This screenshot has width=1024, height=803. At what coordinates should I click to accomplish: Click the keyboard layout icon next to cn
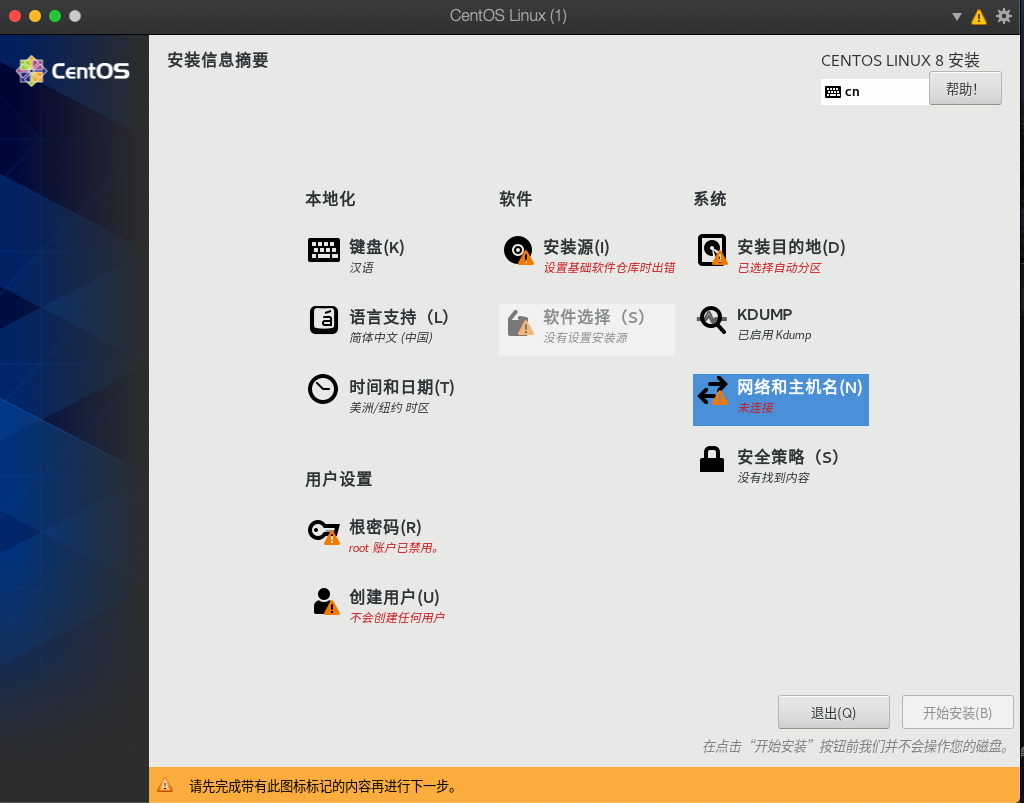(833, 92)
